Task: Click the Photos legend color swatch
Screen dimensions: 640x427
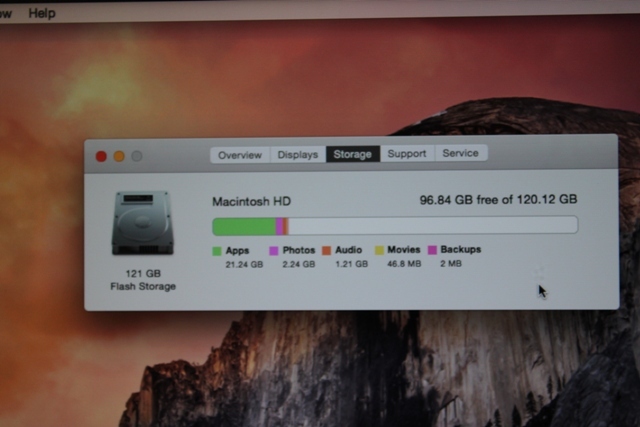Action: 273,251
